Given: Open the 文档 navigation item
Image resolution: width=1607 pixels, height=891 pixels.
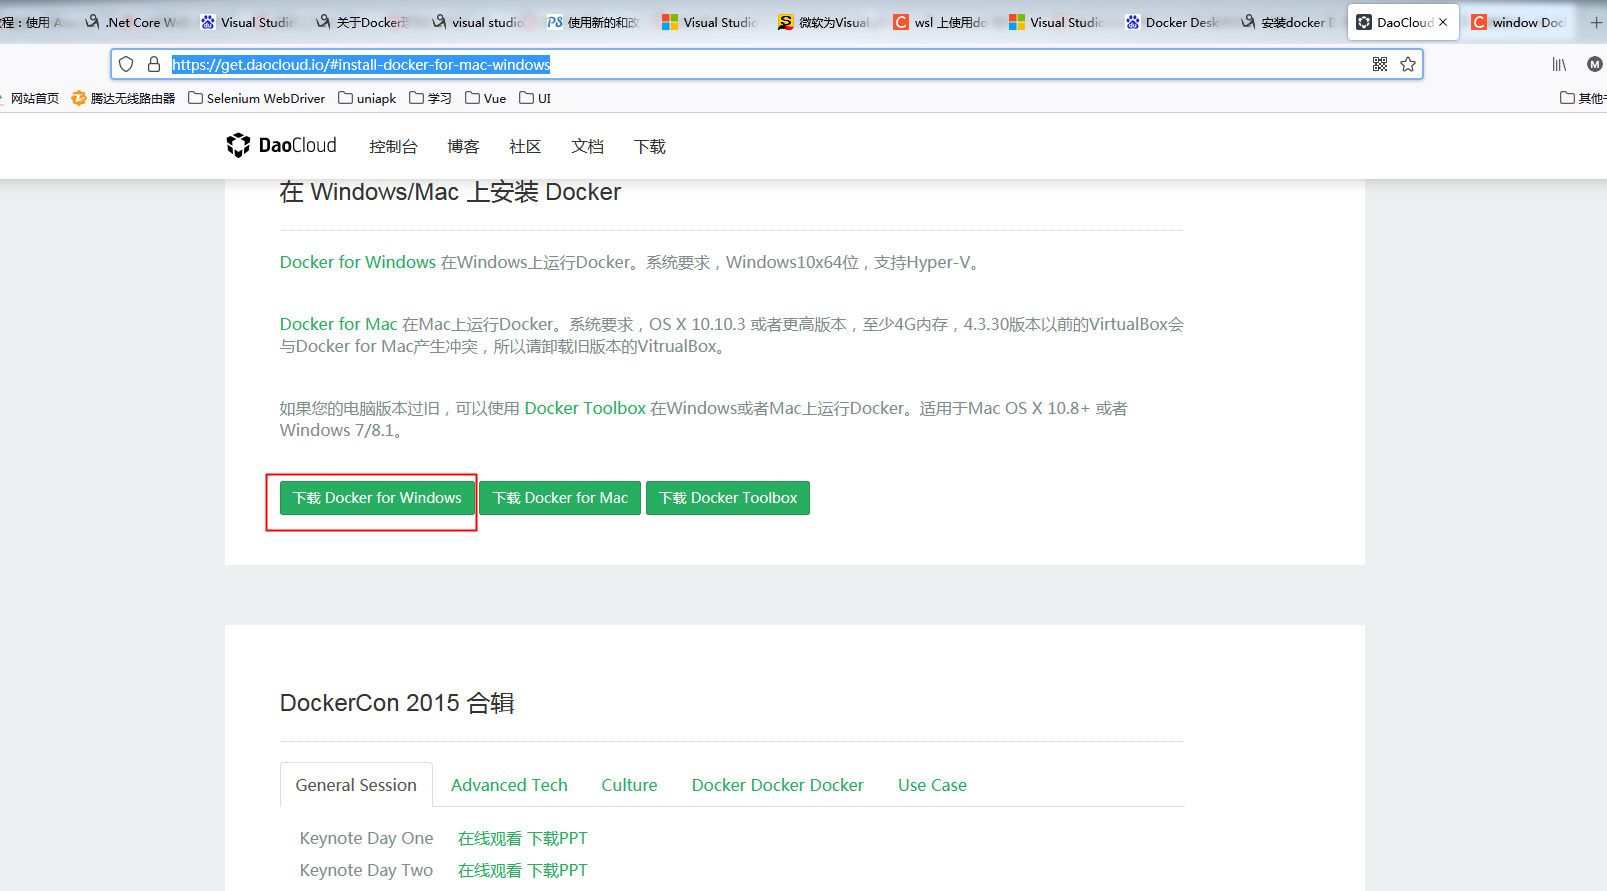Looking at the screenshot, I should pyautogui.click(x=587, y=147).
